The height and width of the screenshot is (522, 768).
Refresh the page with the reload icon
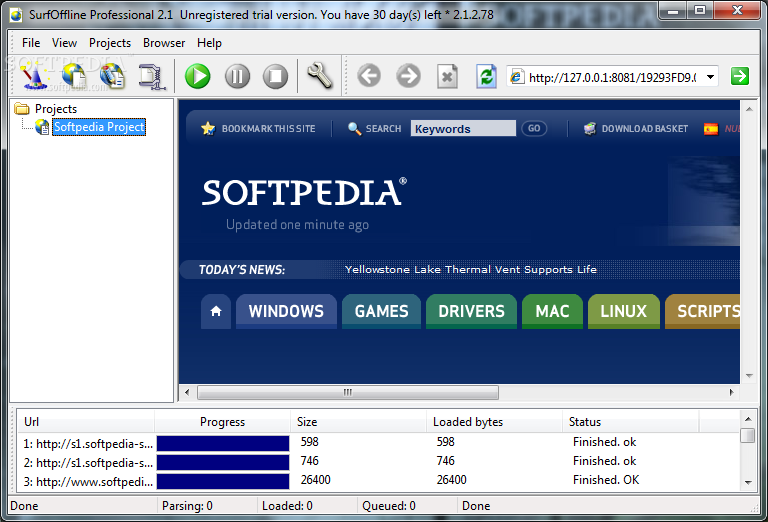(x=486, y=76)
